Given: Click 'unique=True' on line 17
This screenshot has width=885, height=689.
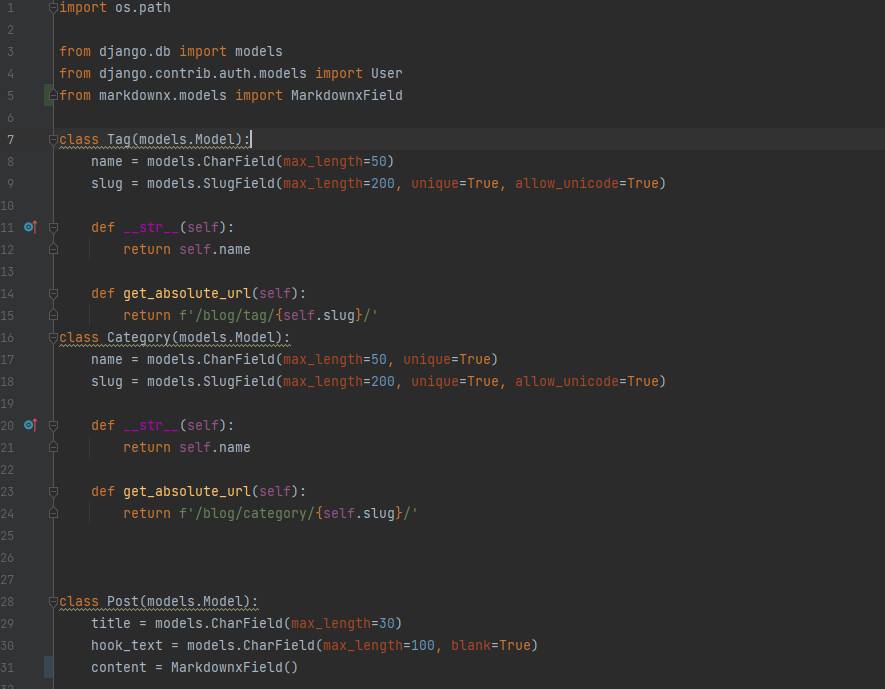Looking at the screenshot, I should [446, 359].
